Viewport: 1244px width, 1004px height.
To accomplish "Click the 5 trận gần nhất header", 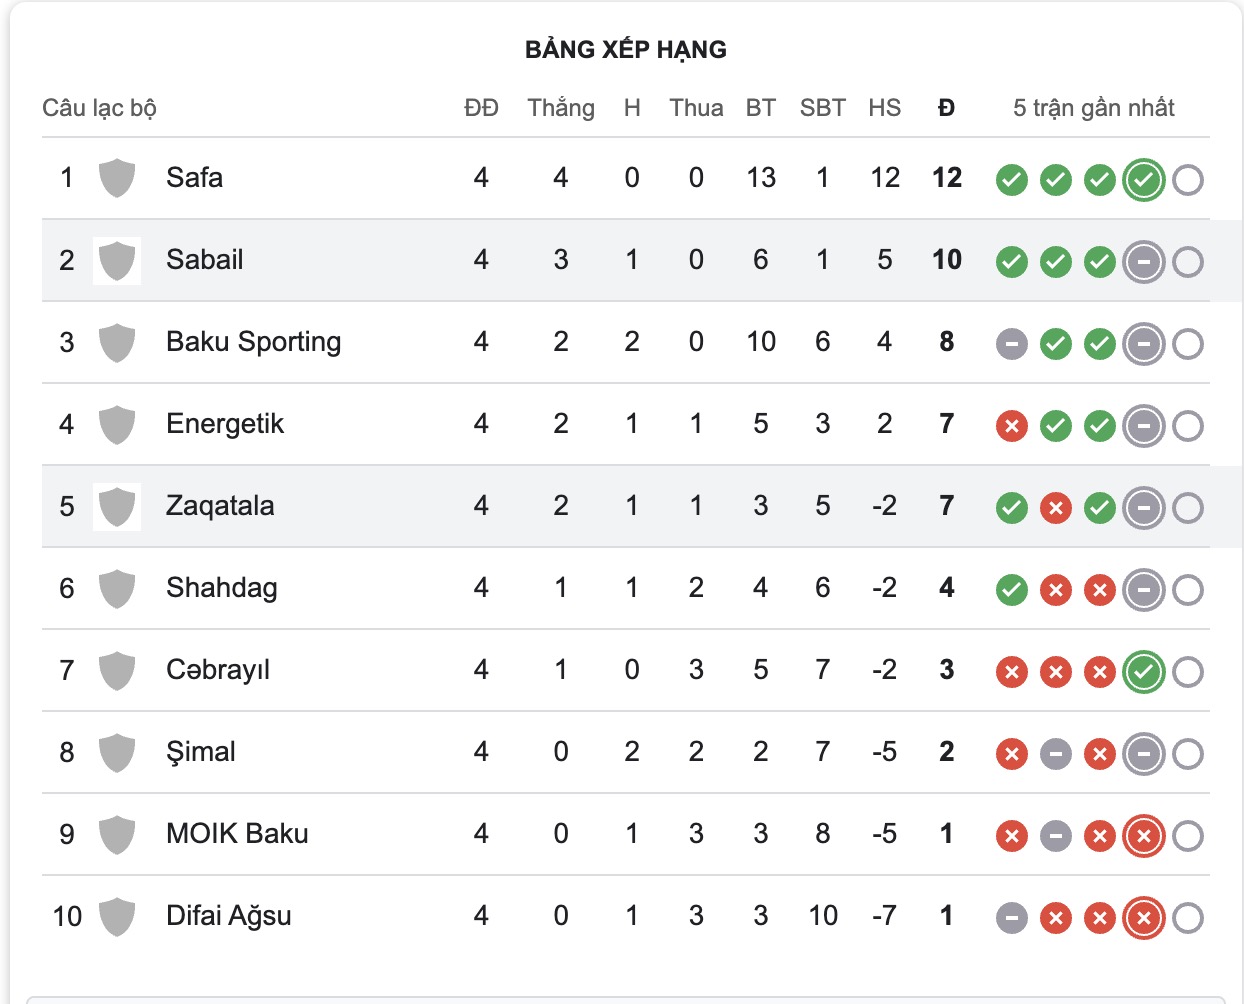I will [x=1096, y=108].
